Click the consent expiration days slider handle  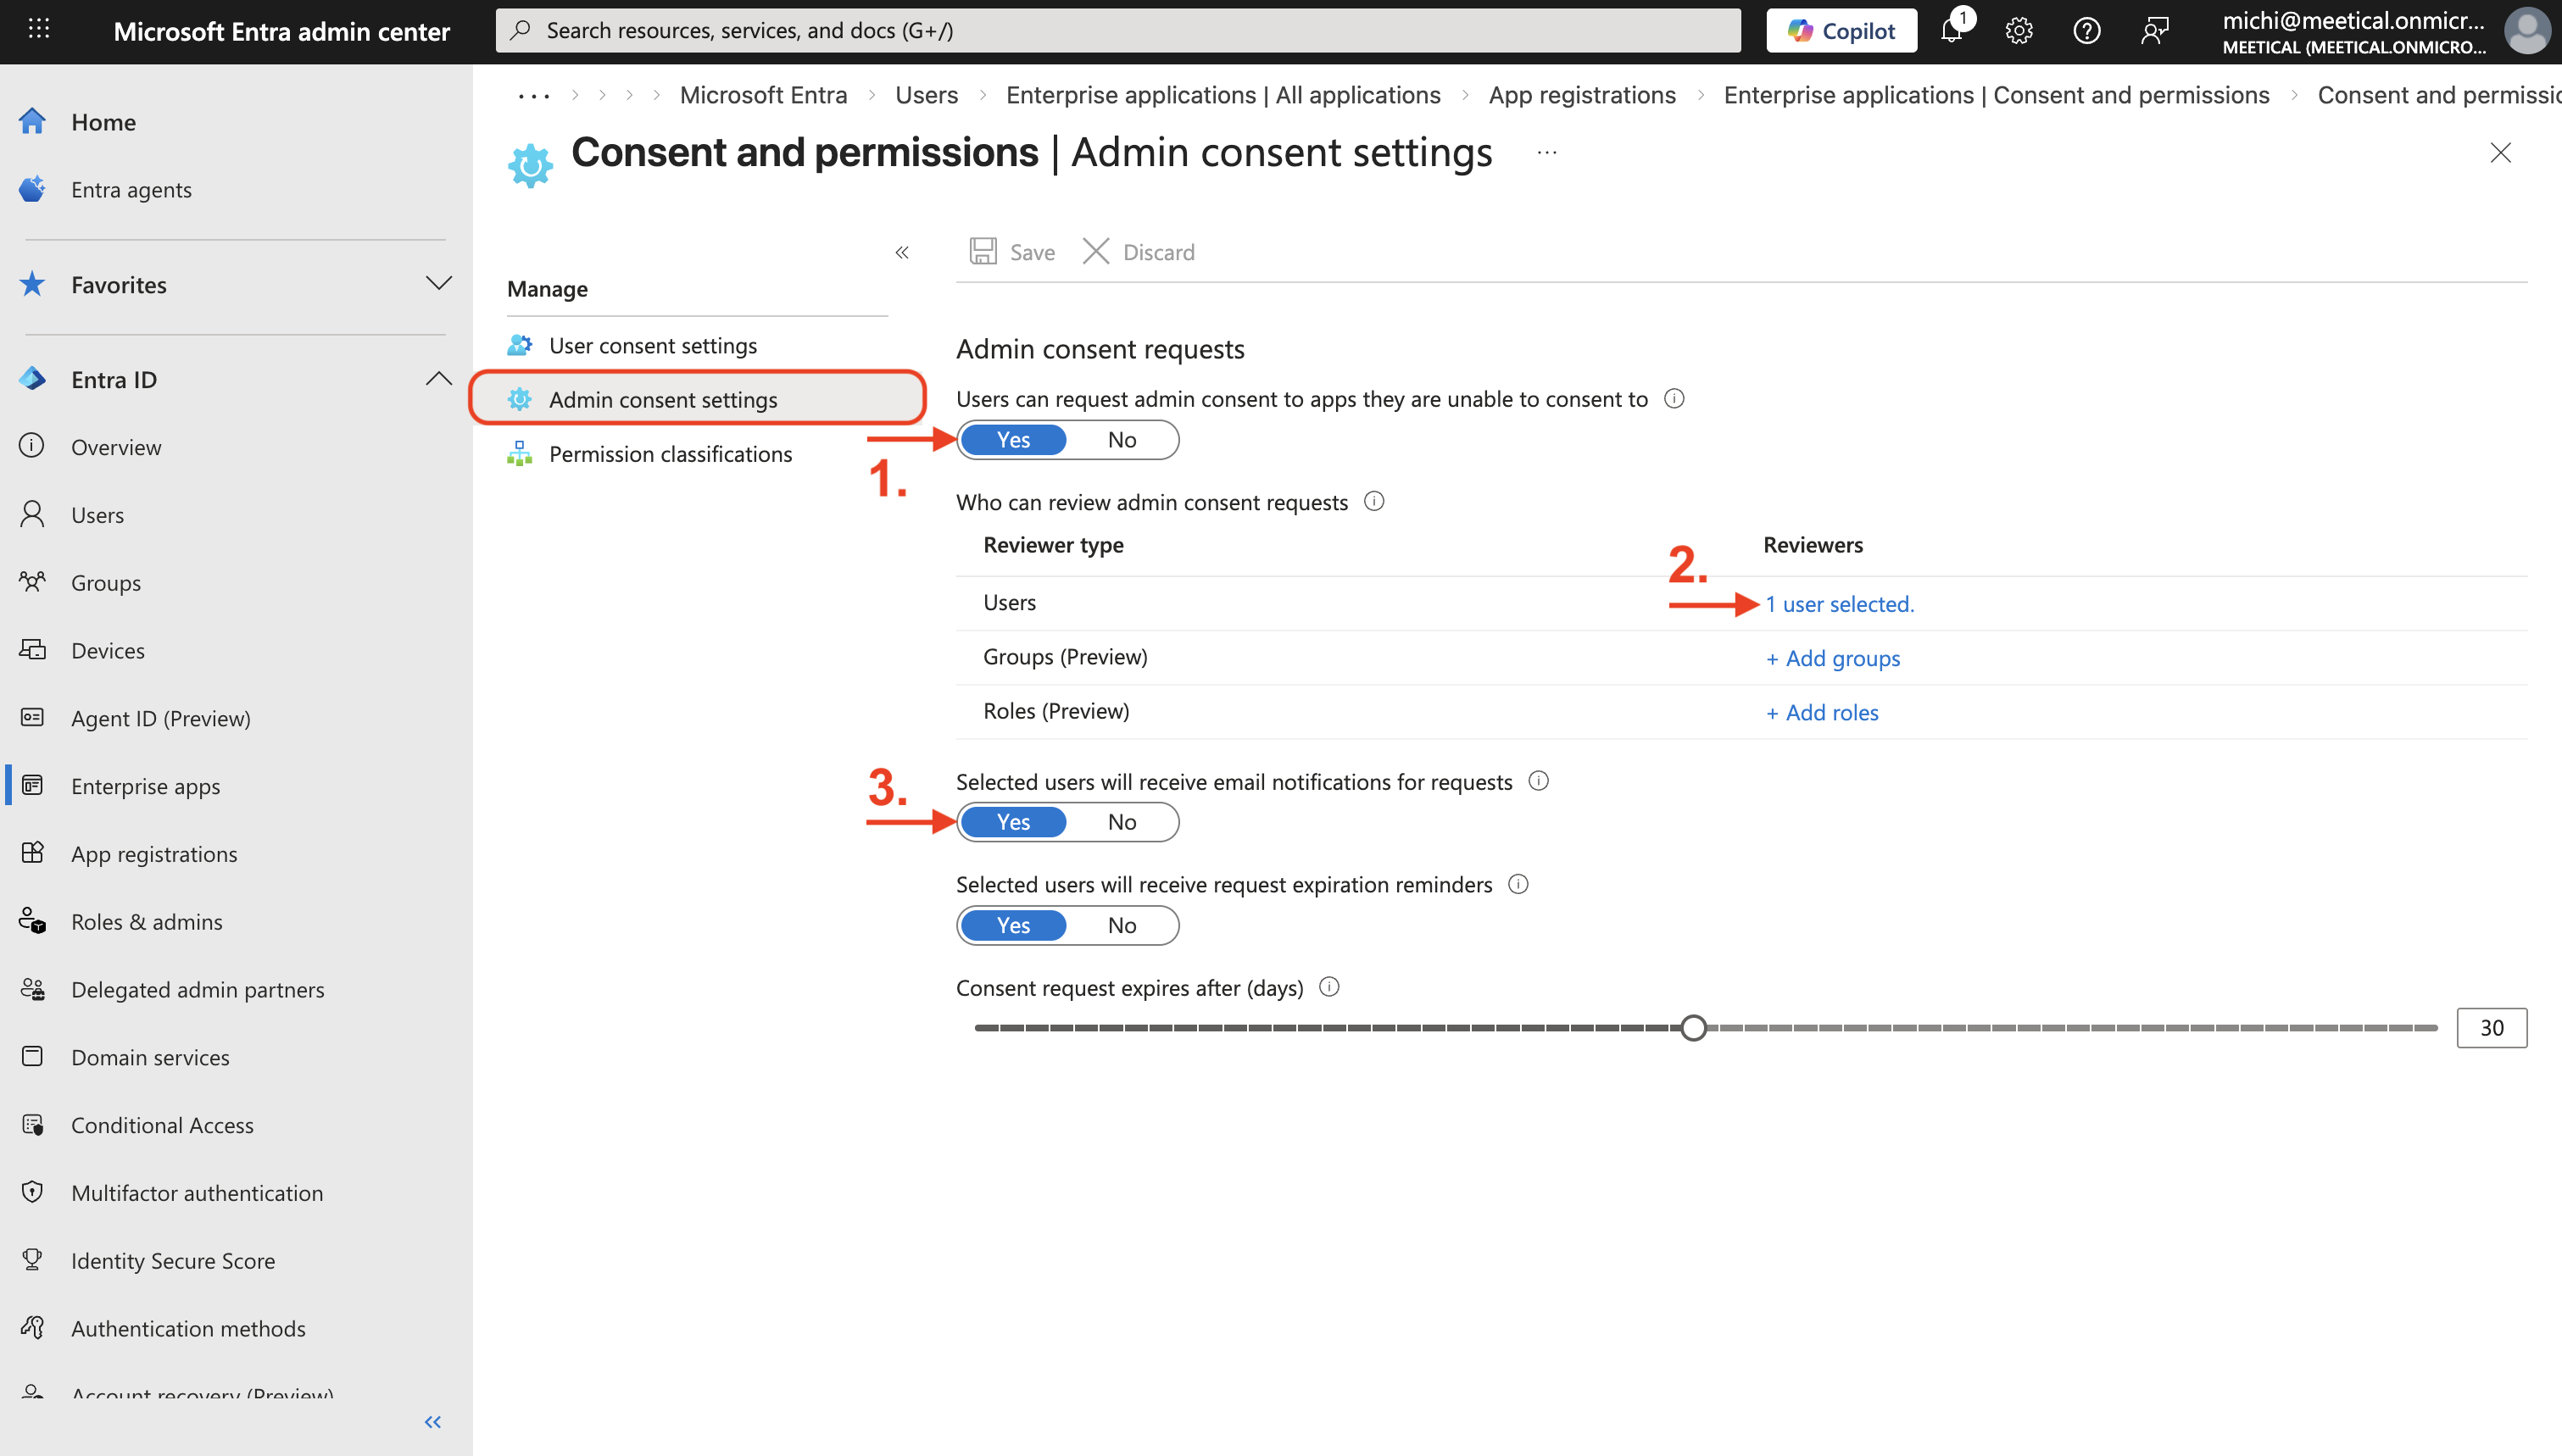coord(1693,1028)
